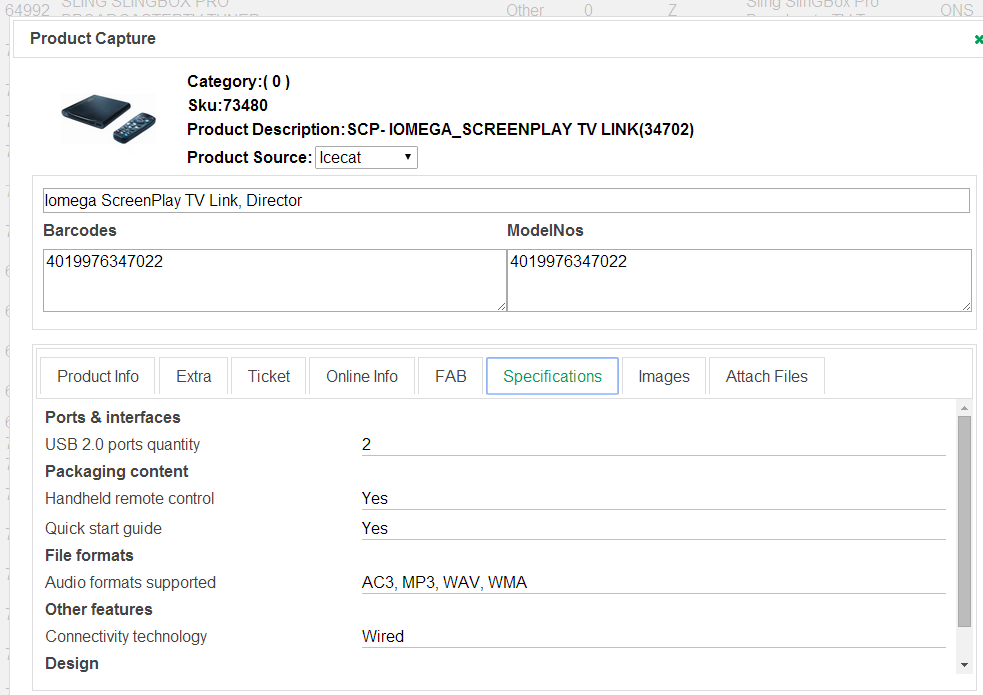Viewport: 983px width, 695px height.
Task: Click the Sku:73480 text
Action: [x=228, y=105]
